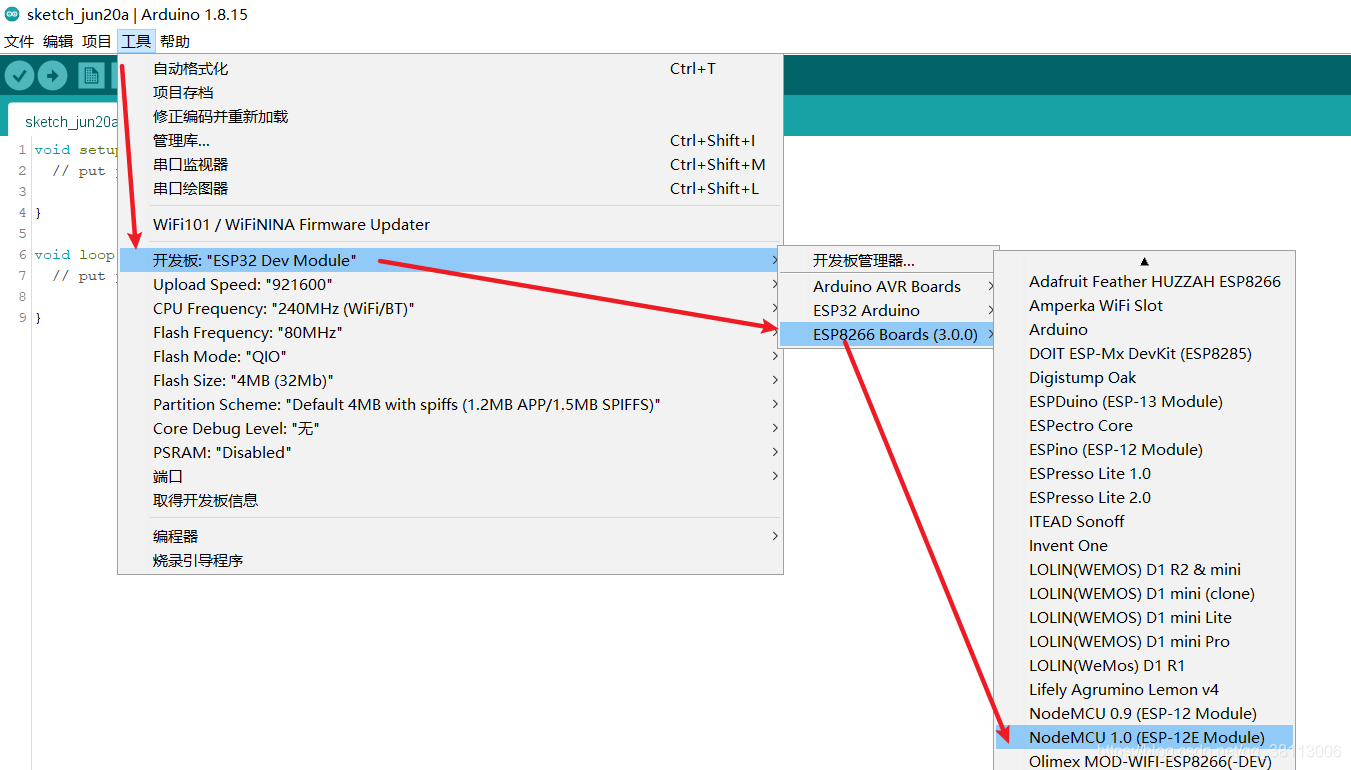Expand CPU Frequency: "240MHz (WiFi/BT)" submenu
The image size is (1351, 770).
450,309
